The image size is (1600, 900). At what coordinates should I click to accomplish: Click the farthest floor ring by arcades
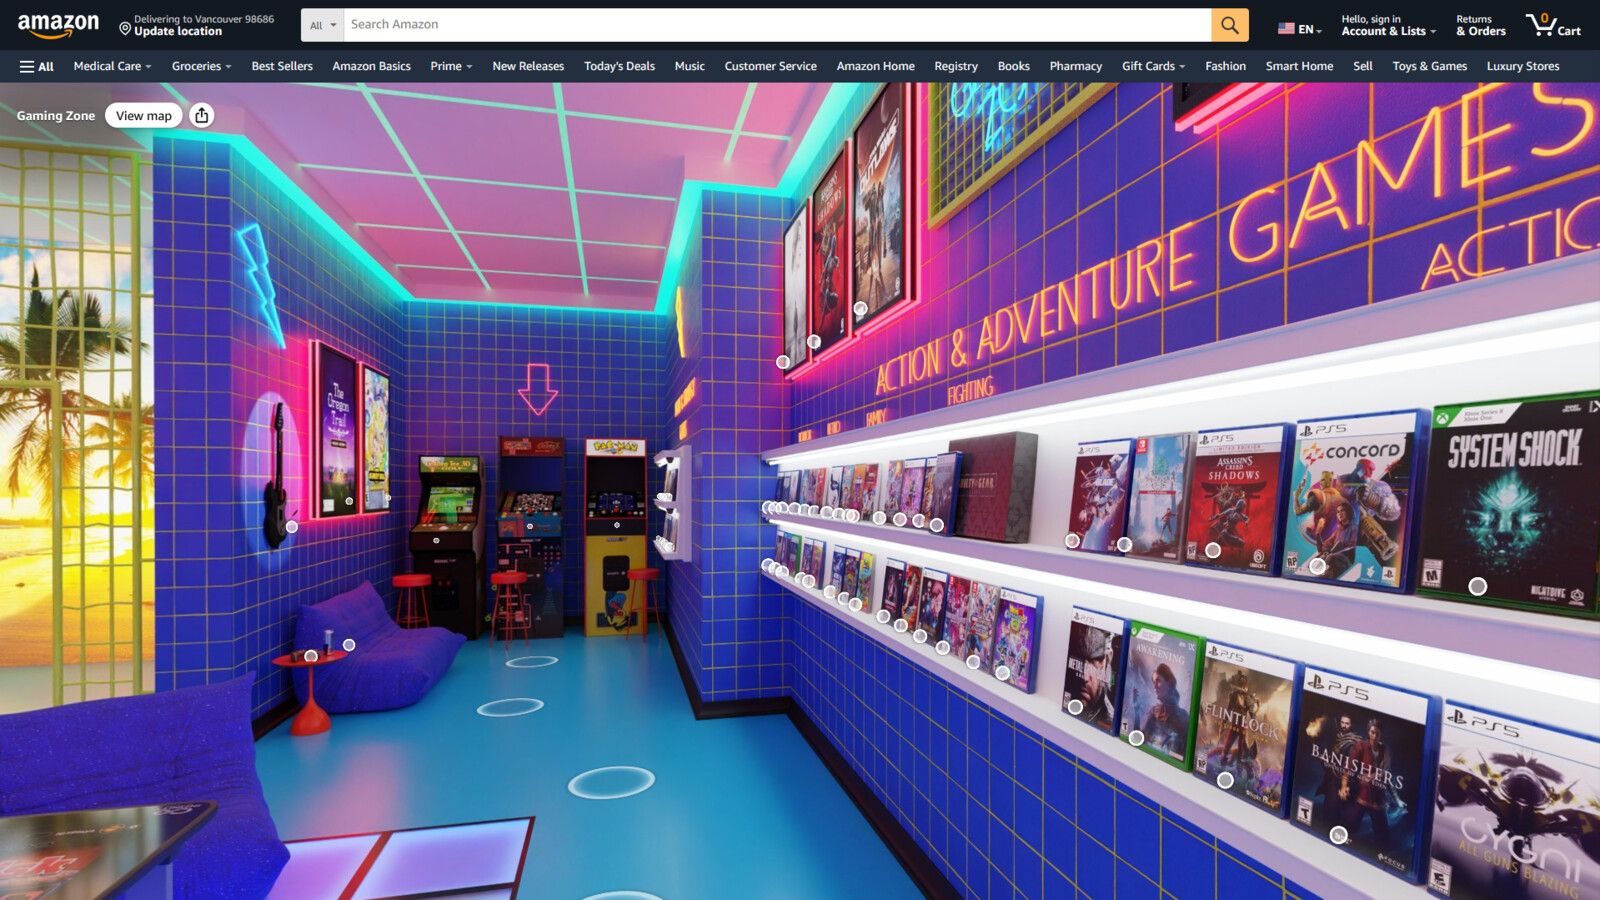(532, 661)
